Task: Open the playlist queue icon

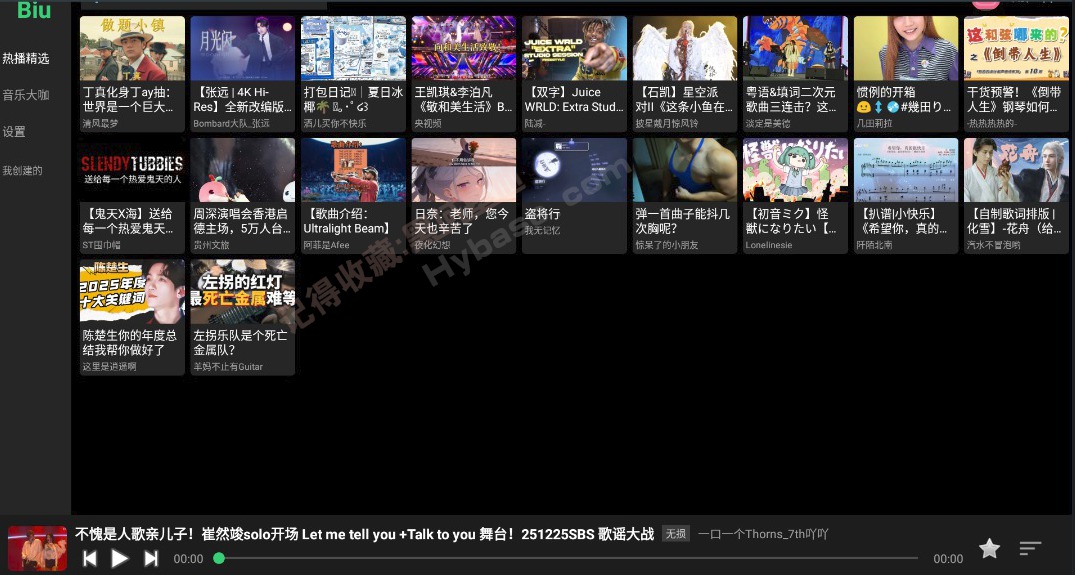Action: tap(1030, 548)
